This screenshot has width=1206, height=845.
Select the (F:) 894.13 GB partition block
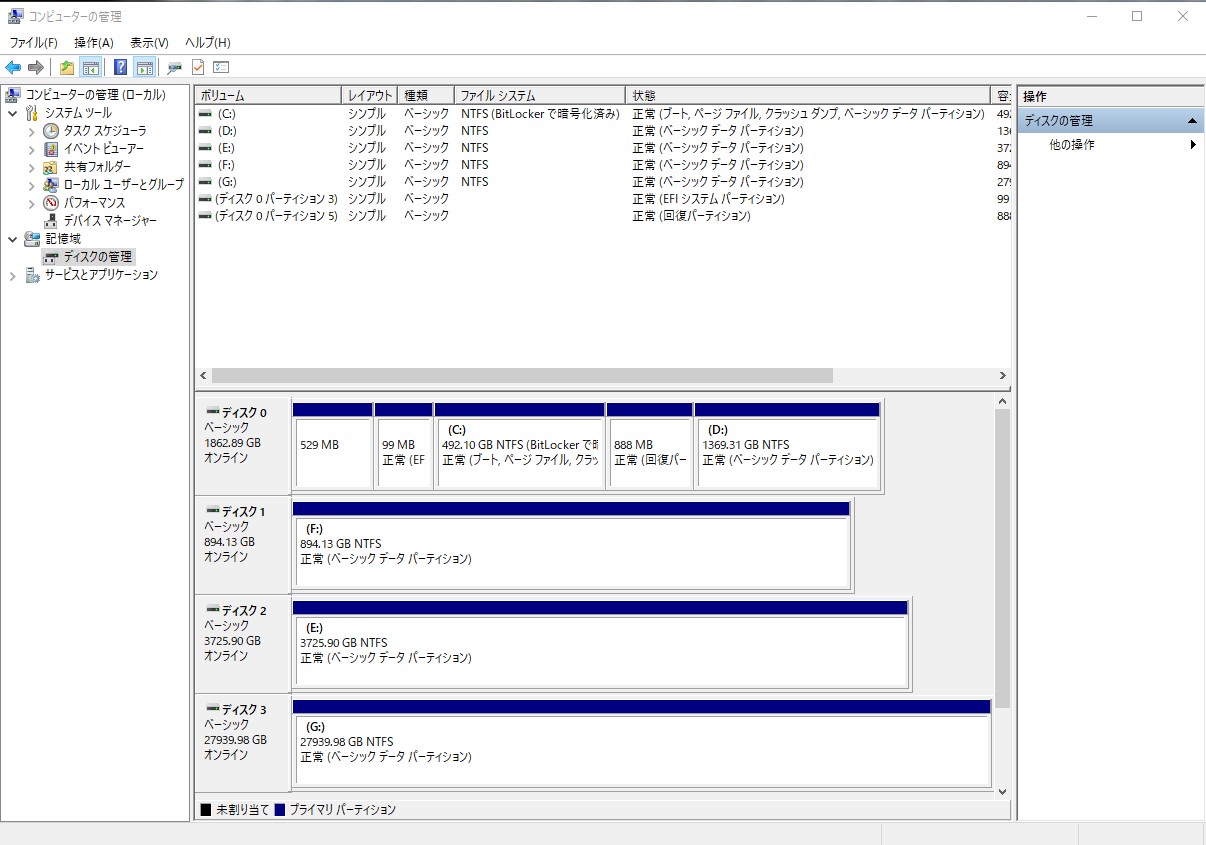tap(572, 544)
